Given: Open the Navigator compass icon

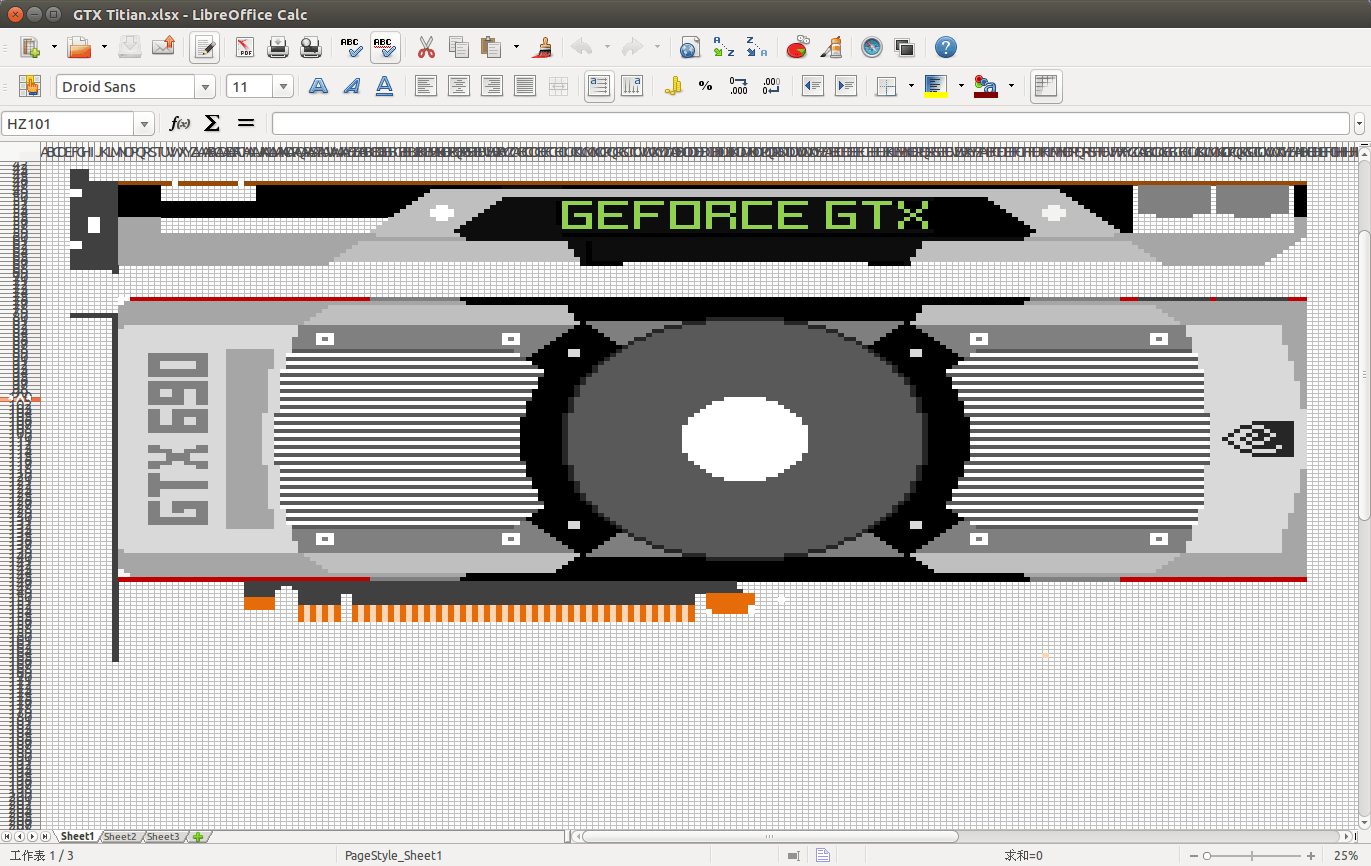Looking at the screenshot, I should tap(872, 47).
